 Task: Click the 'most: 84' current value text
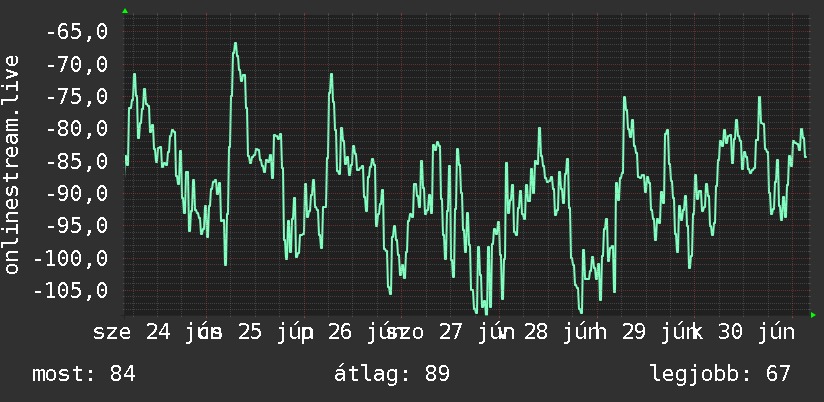coord(84,374)
